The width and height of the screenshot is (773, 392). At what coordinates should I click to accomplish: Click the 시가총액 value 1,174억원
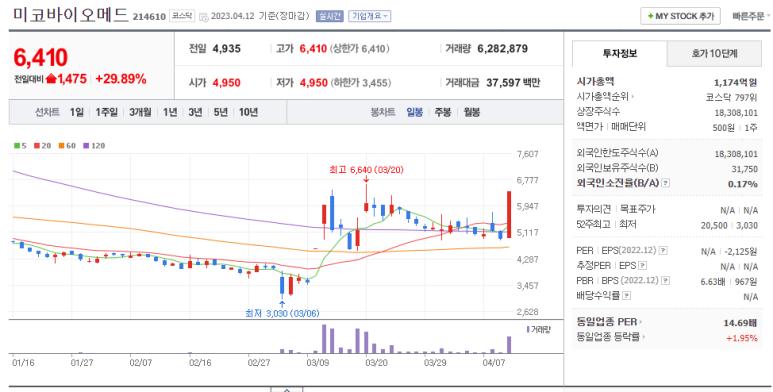coord(736,82)
